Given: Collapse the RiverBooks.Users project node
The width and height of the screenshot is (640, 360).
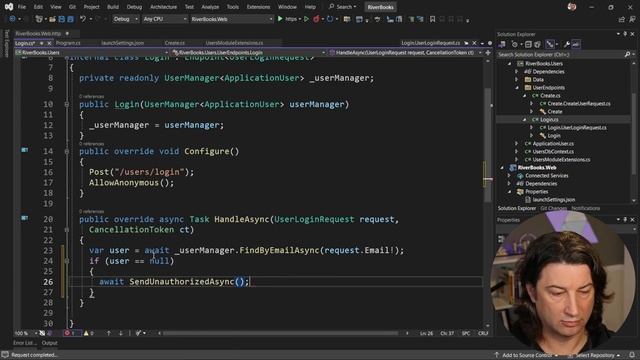Looking at the screenshot, I should click(x=509, y=64).
